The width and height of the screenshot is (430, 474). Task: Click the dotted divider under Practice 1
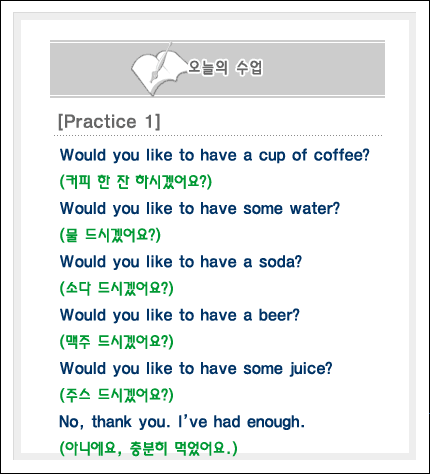click(218, 136)
